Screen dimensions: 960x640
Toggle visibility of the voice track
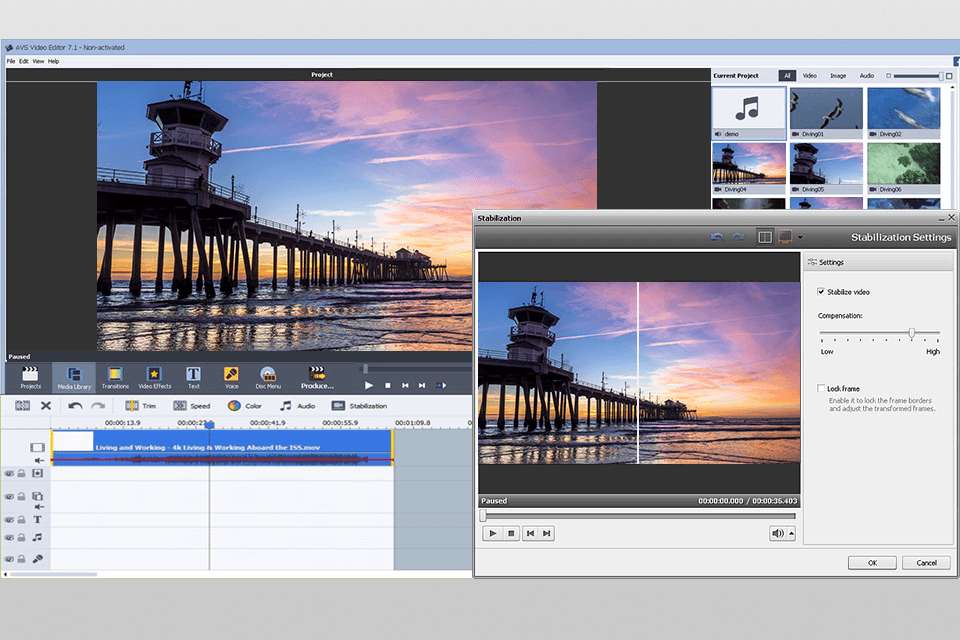coord(9,559)
